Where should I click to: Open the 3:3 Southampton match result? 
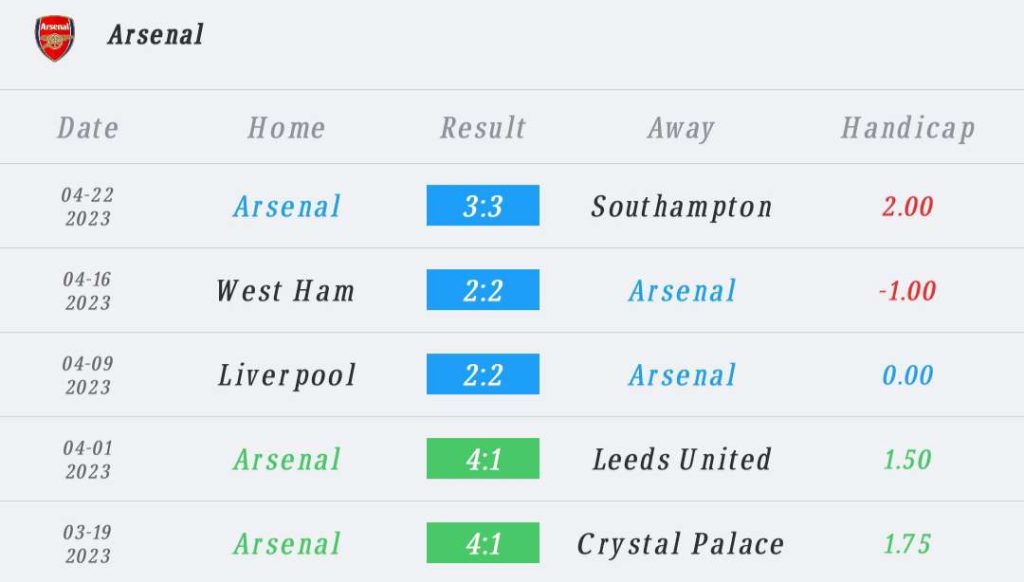[483, 206]
